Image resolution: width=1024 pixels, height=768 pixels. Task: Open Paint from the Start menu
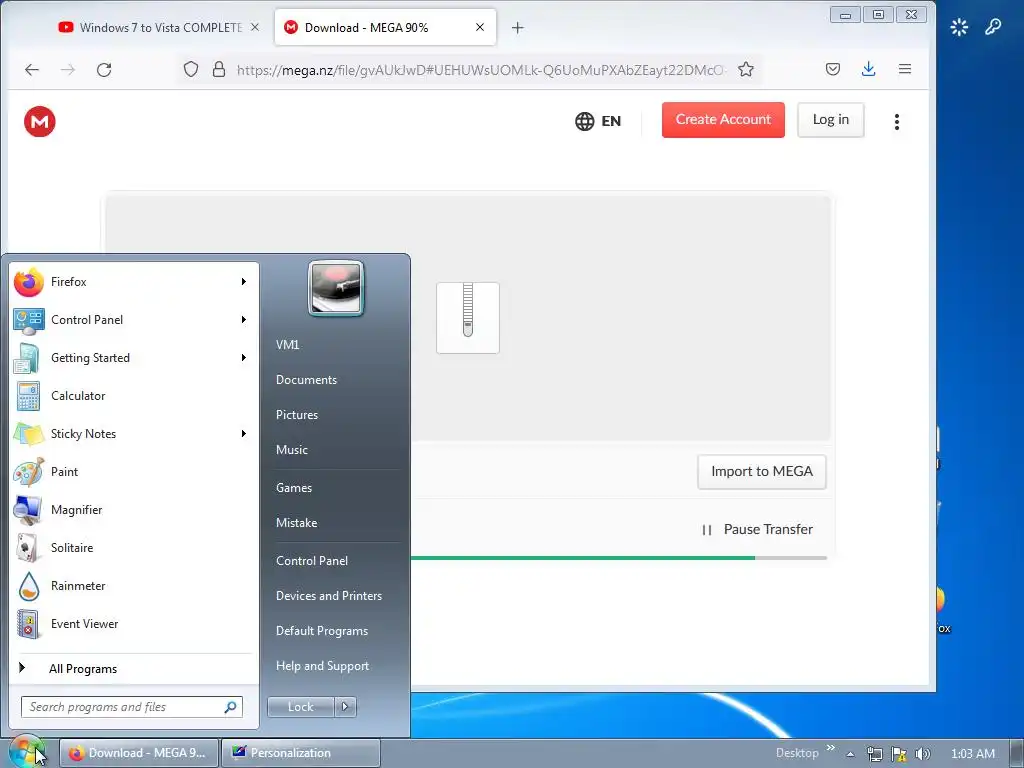(x=134, y=472)
